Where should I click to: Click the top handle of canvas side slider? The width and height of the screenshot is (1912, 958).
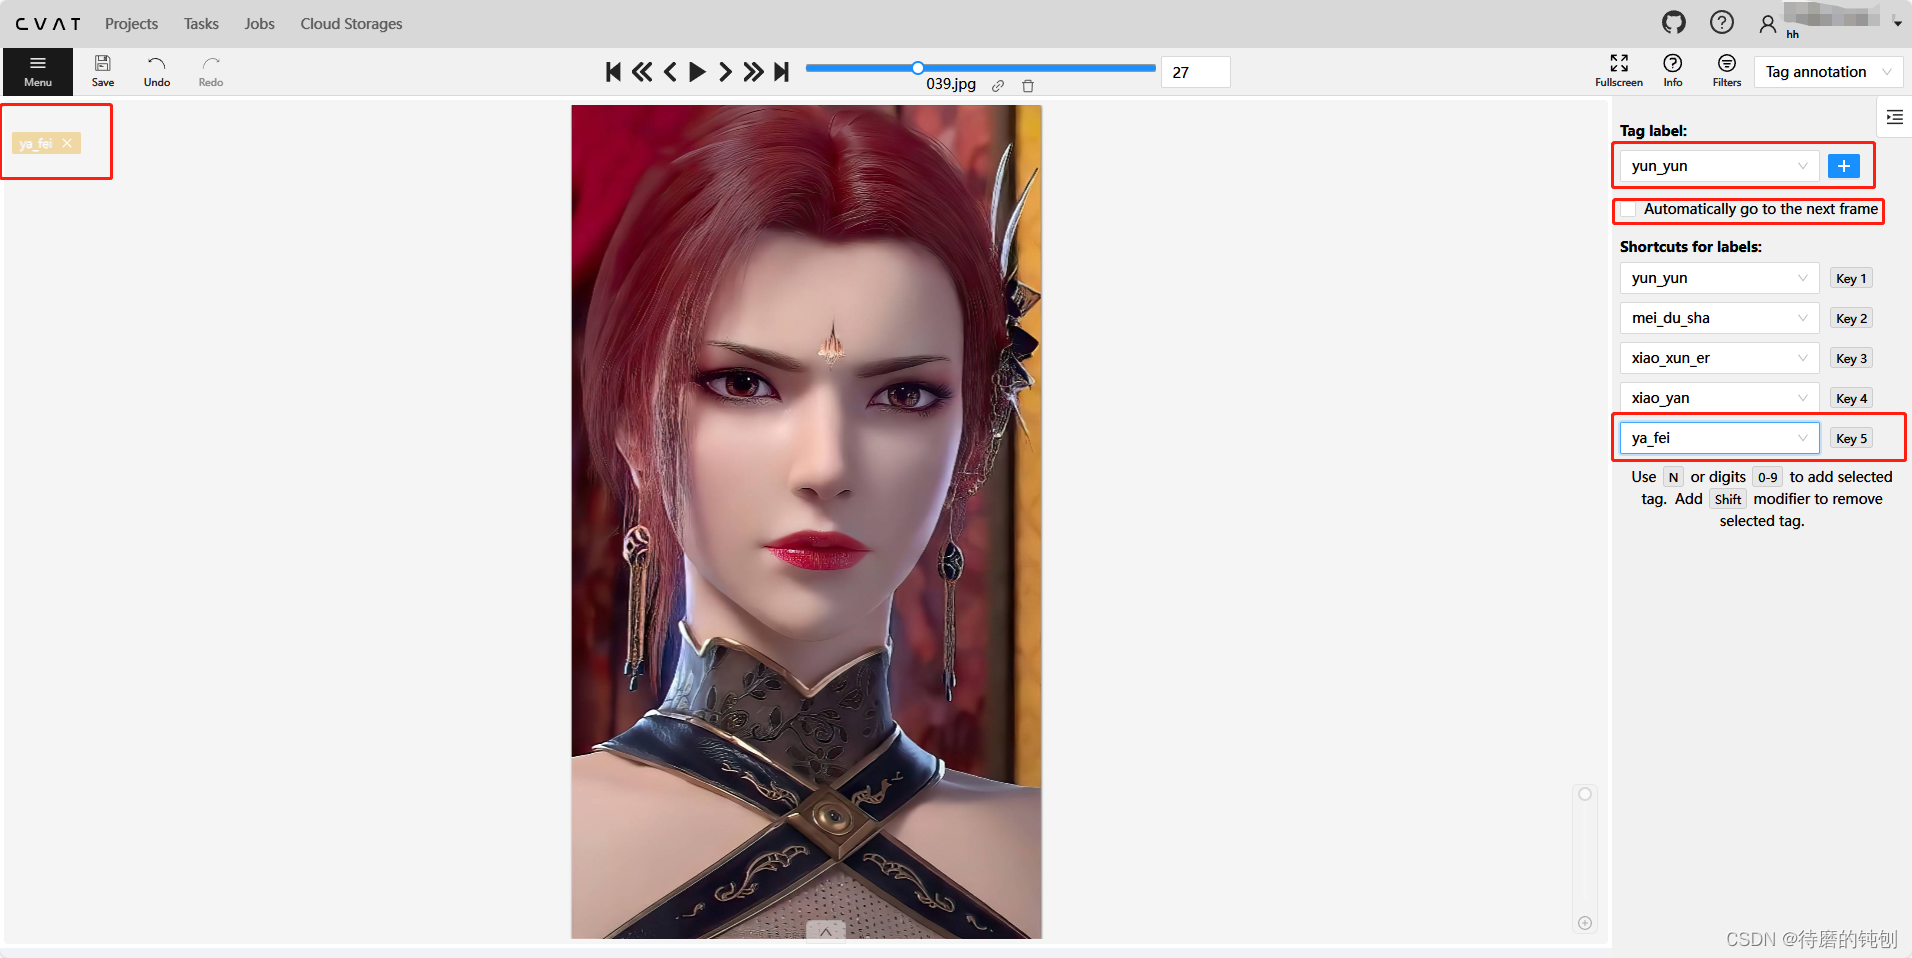click(1585, 794)
